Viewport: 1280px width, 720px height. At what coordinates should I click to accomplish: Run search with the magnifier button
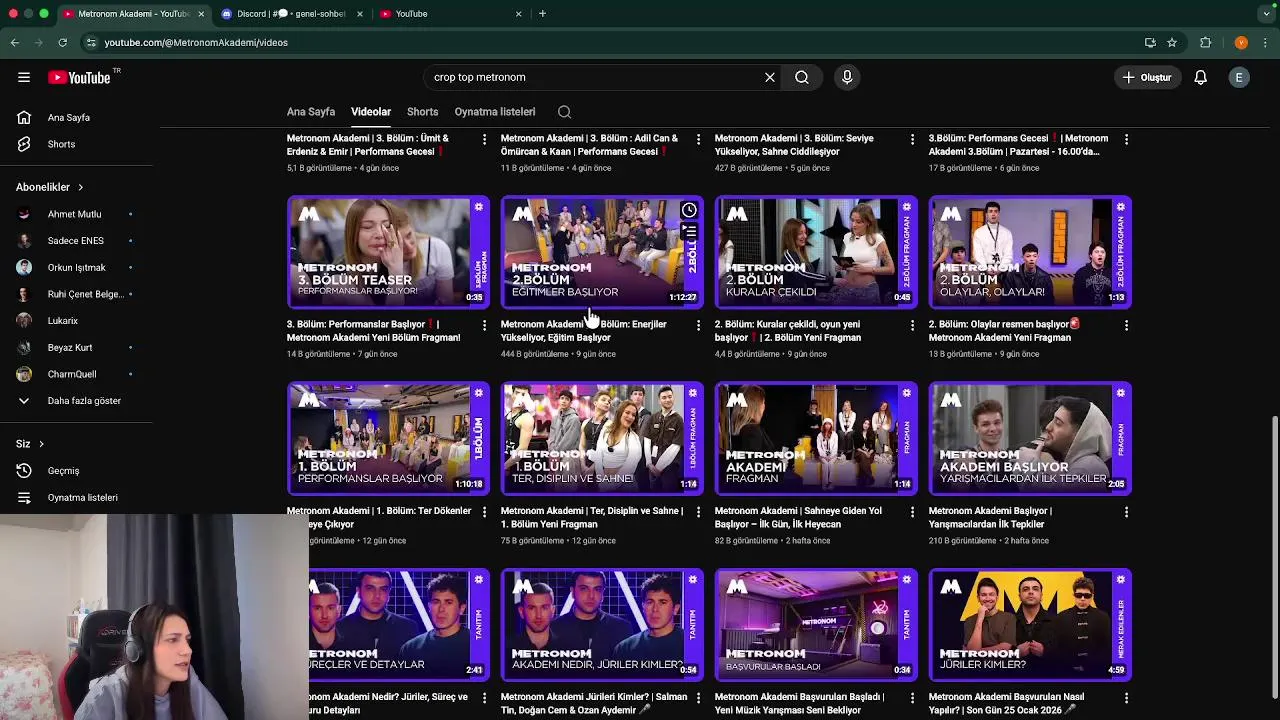click(802, 77)
